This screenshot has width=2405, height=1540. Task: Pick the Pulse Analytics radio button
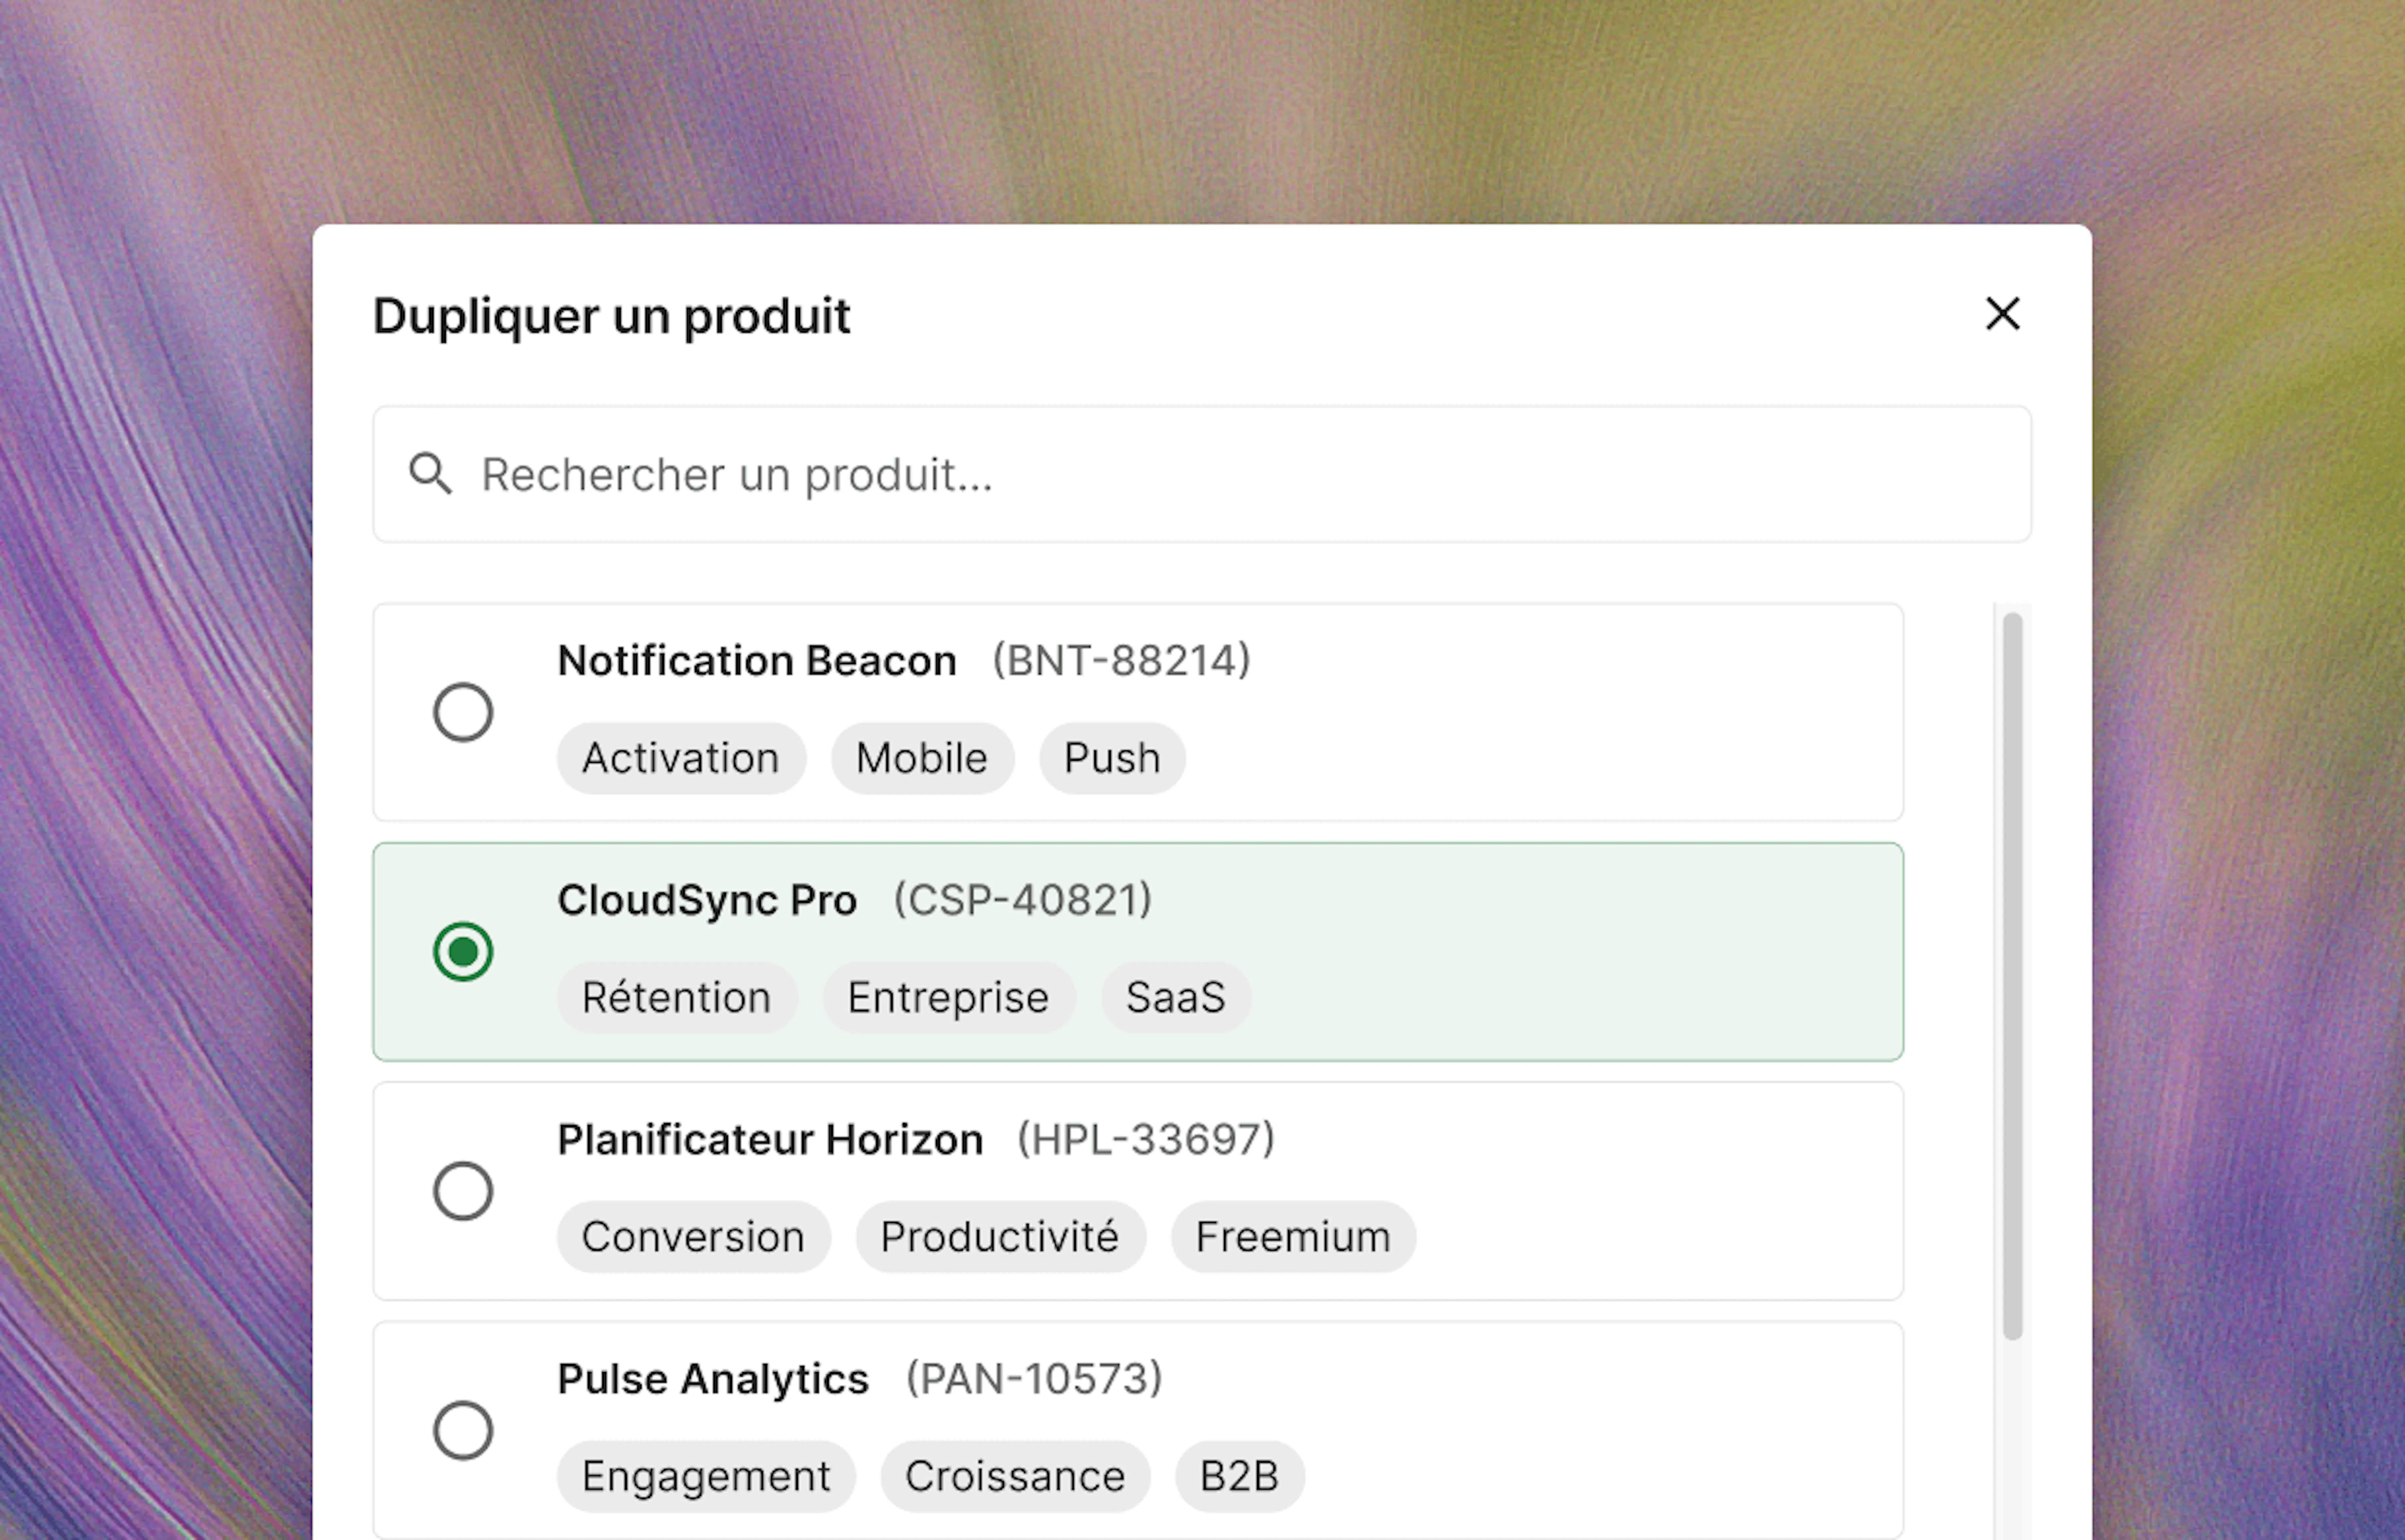463,1430
